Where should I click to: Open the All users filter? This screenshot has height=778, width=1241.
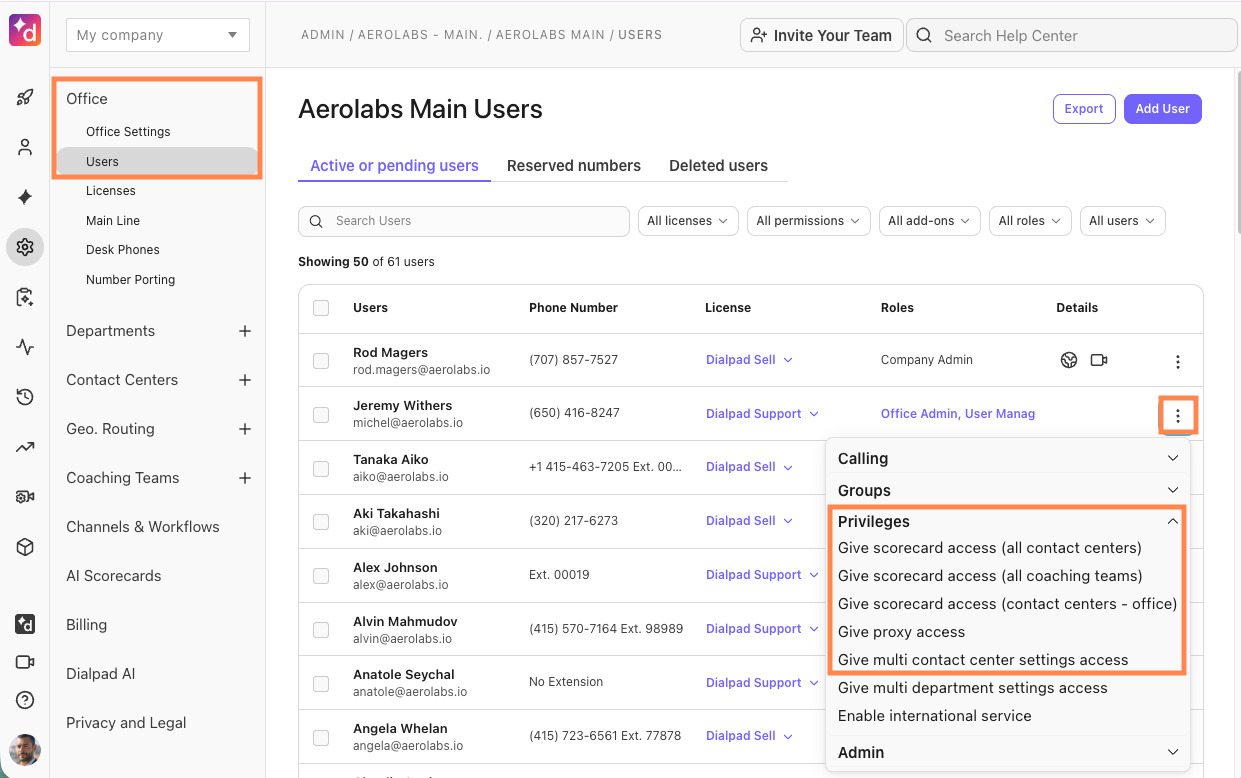tap(1122, 221)
